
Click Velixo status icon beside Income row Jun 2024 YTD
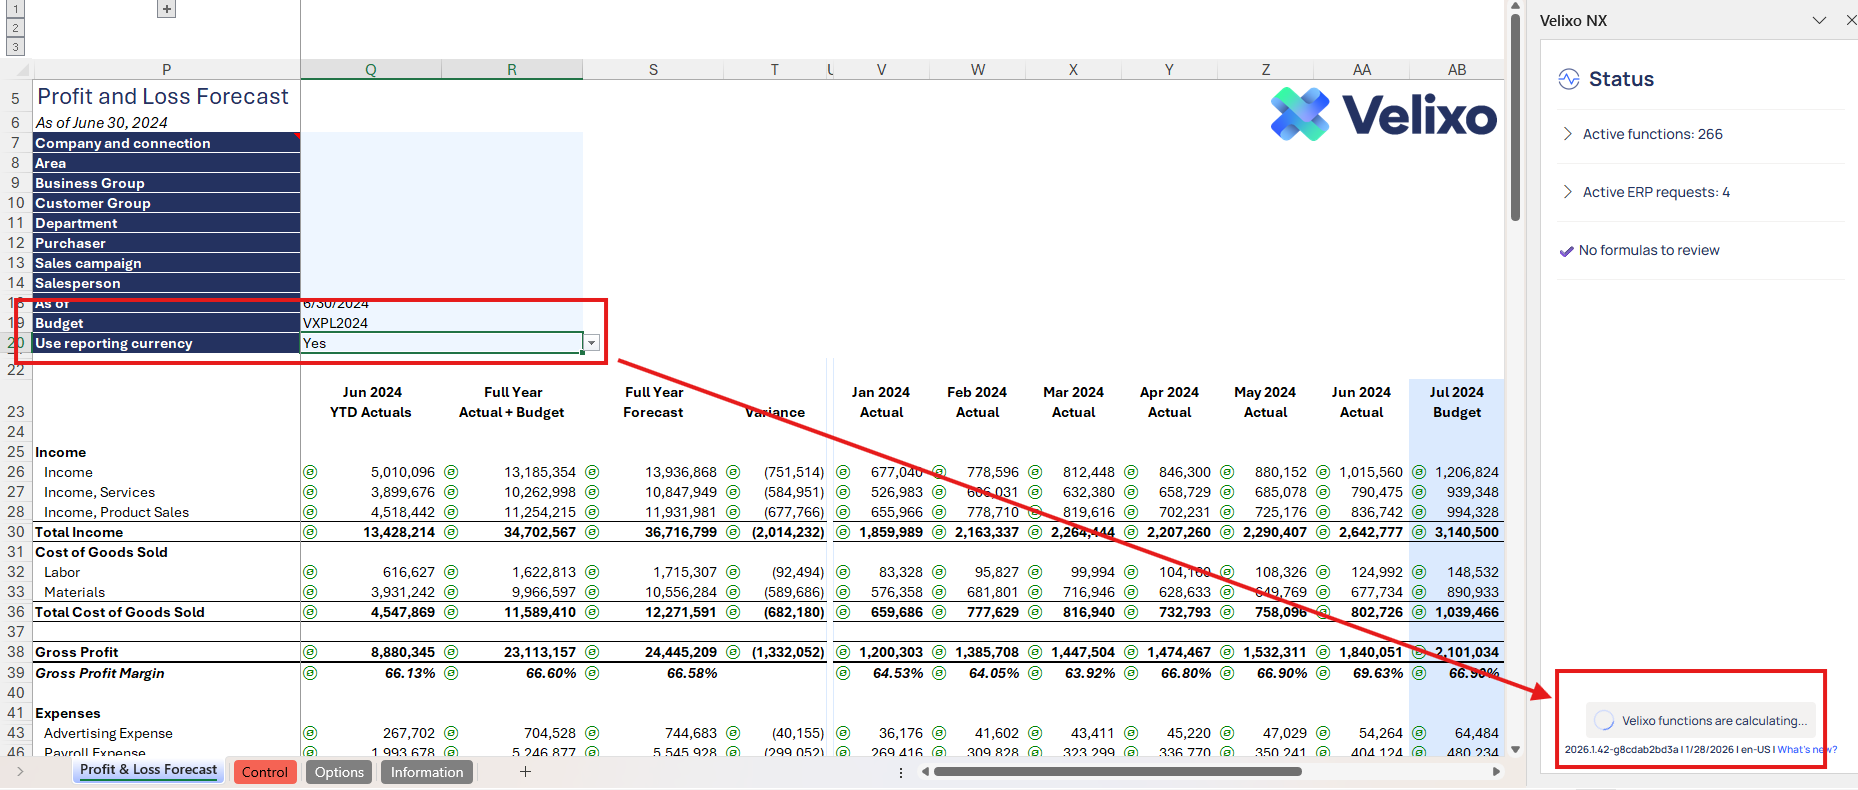coord(310,472)
